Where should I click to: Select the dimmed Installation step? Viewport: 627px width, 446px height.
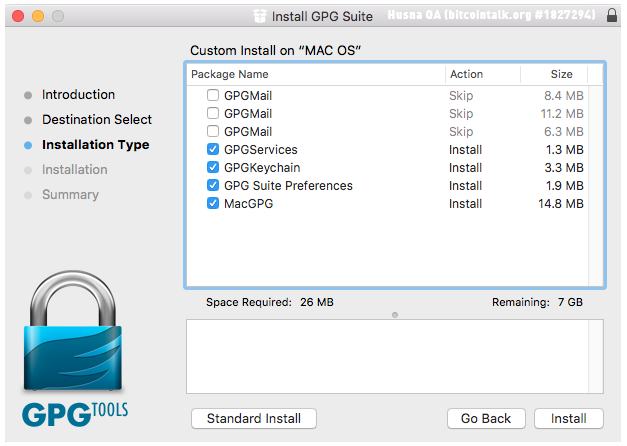75,170
